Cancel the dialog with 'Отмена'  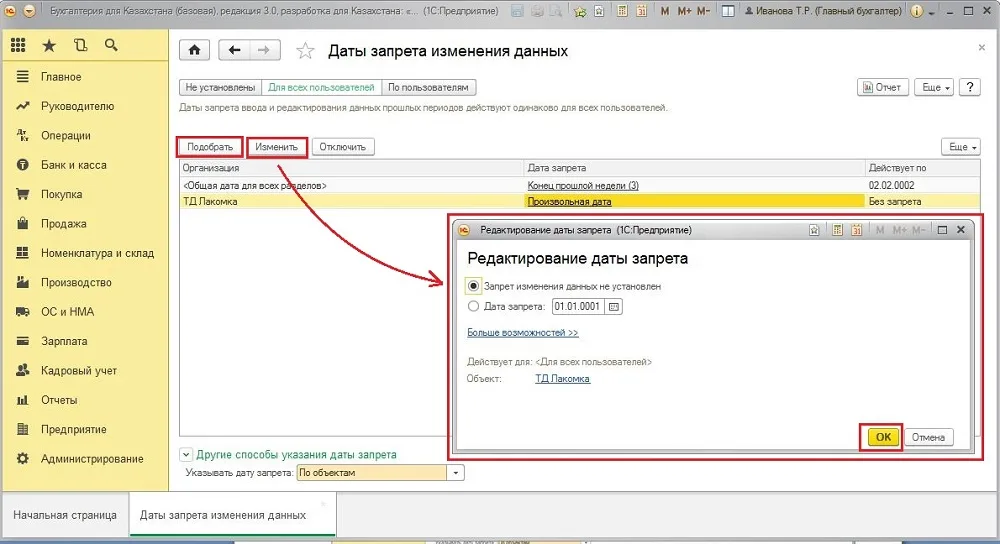tap(928, 437)
